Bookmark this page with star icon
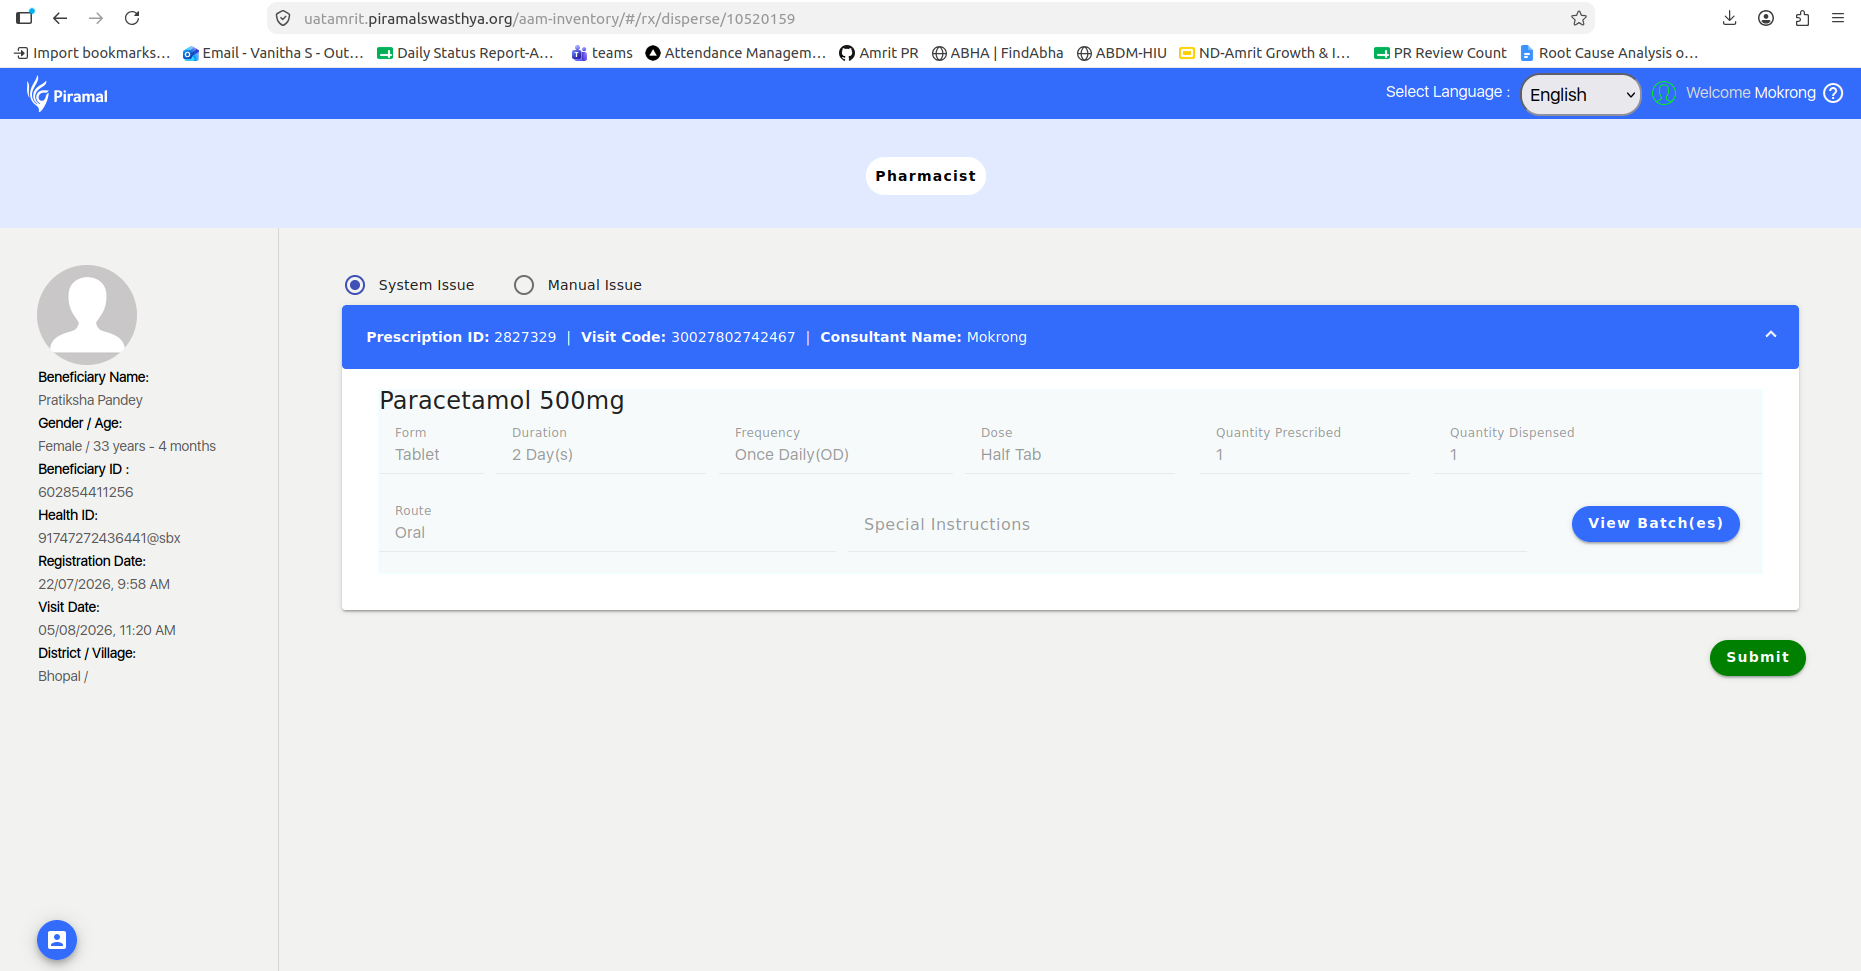The height and width of the screenshot is (971, 1861). pyautogui.click(x=1579, y=18)
